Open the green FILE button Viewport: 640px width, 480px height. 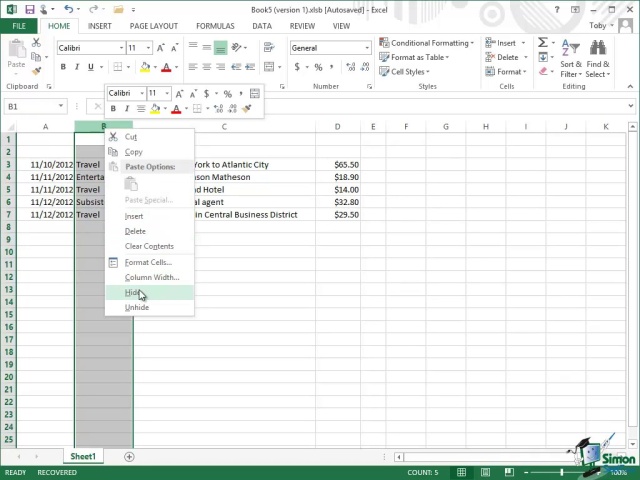pyautogui.click(x=18, y=26)
